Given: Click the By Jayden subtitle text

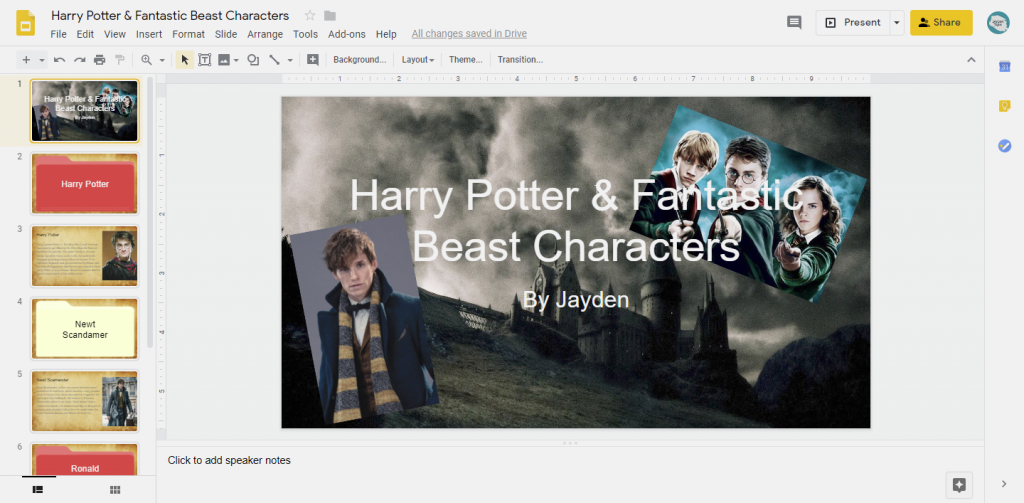Looking at the screenshot, I should click(x=575, y=300).
